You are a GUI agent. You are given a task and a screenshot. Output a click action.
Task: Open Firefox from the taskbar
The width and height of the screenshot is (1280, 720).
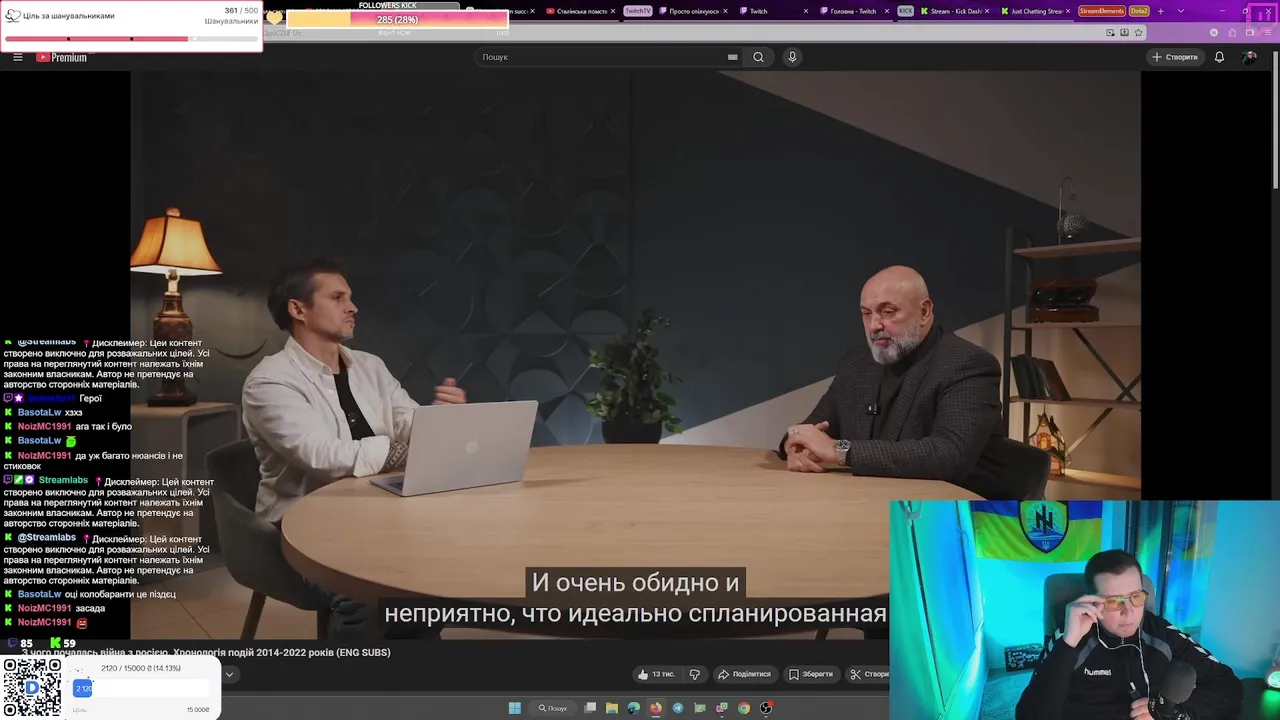pyautogui.click(x=656, y=708)
